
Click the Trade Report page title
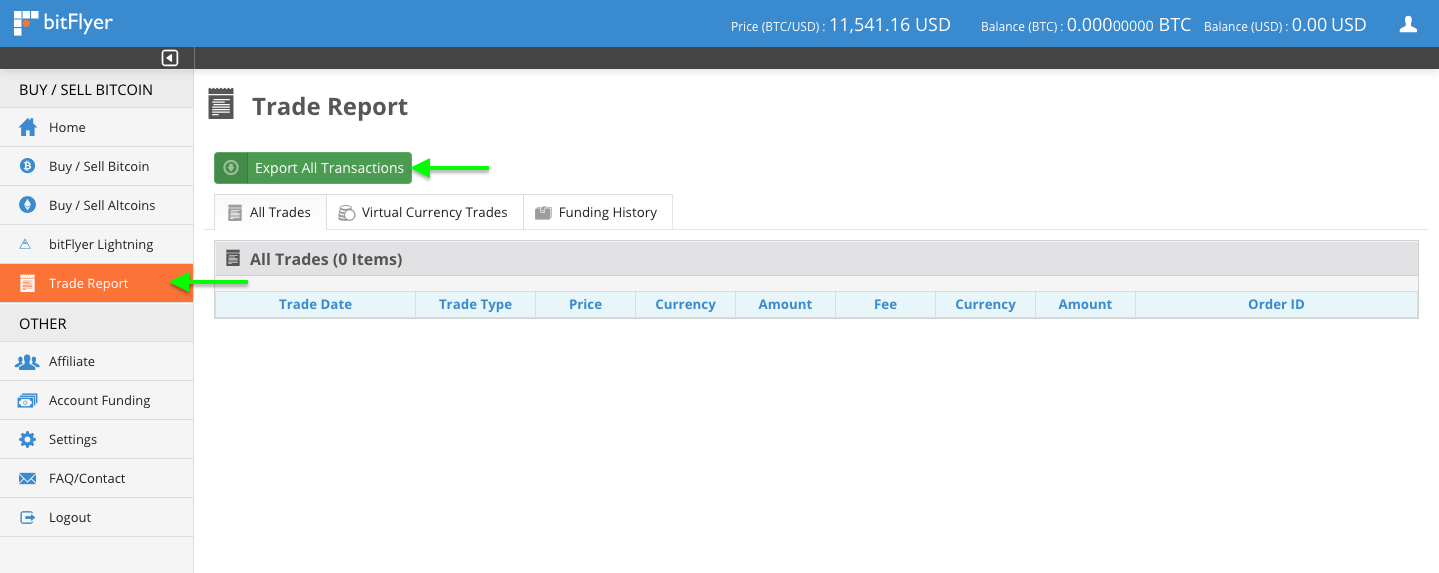[x=330, y=106]
